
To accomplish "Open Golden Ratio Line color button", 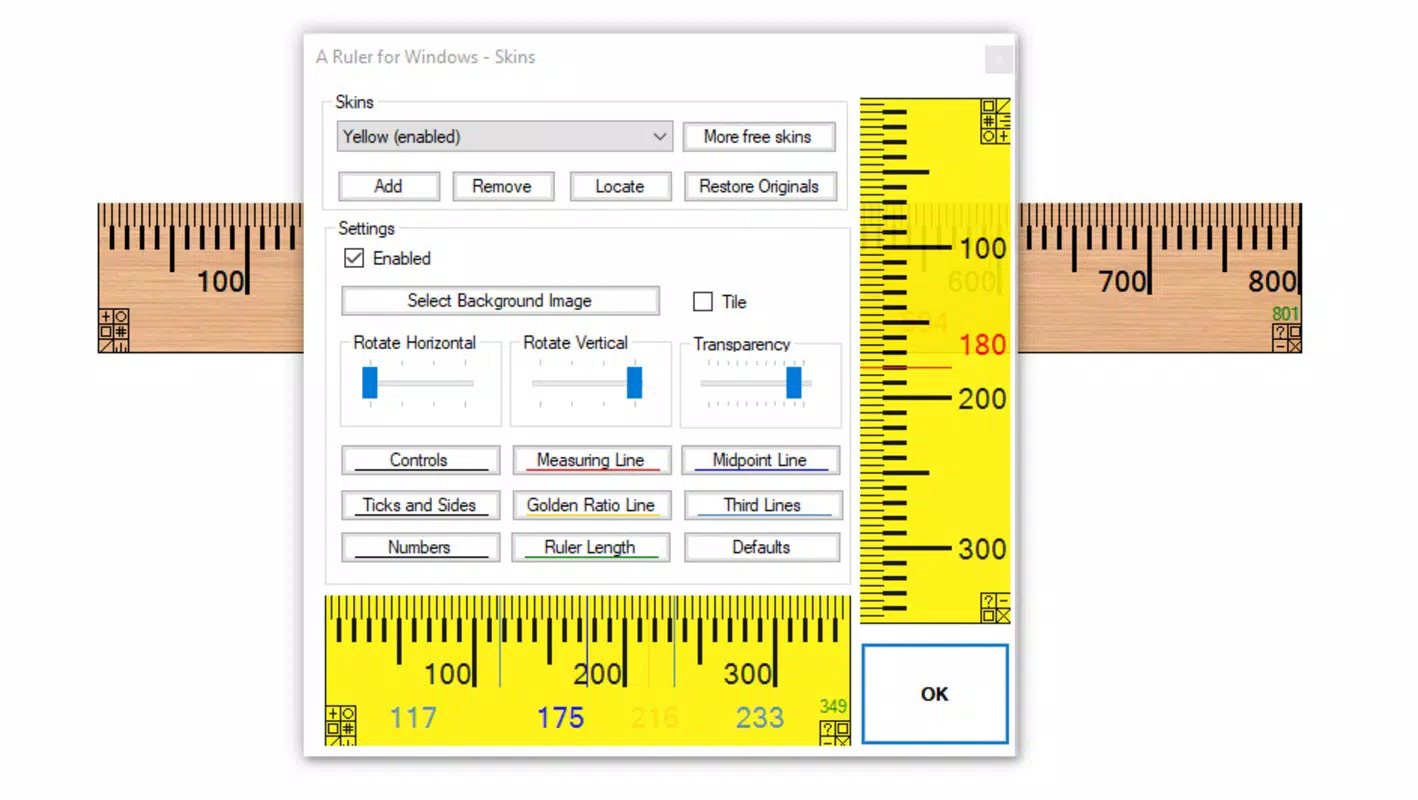I will pos(591,505).
